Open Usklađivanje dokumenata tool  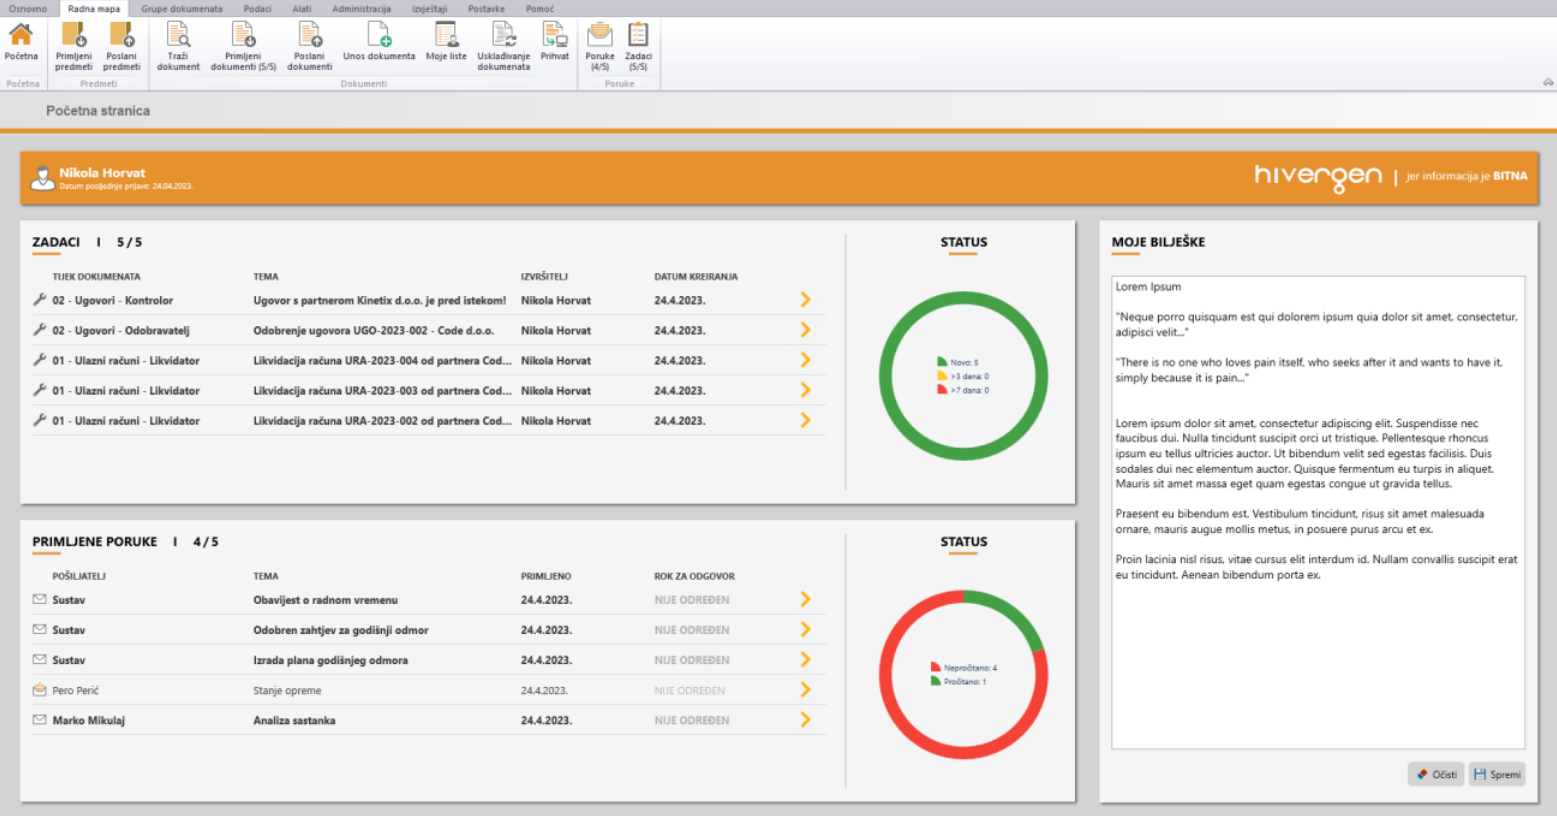pyautogui.click(x=503, y=47)
